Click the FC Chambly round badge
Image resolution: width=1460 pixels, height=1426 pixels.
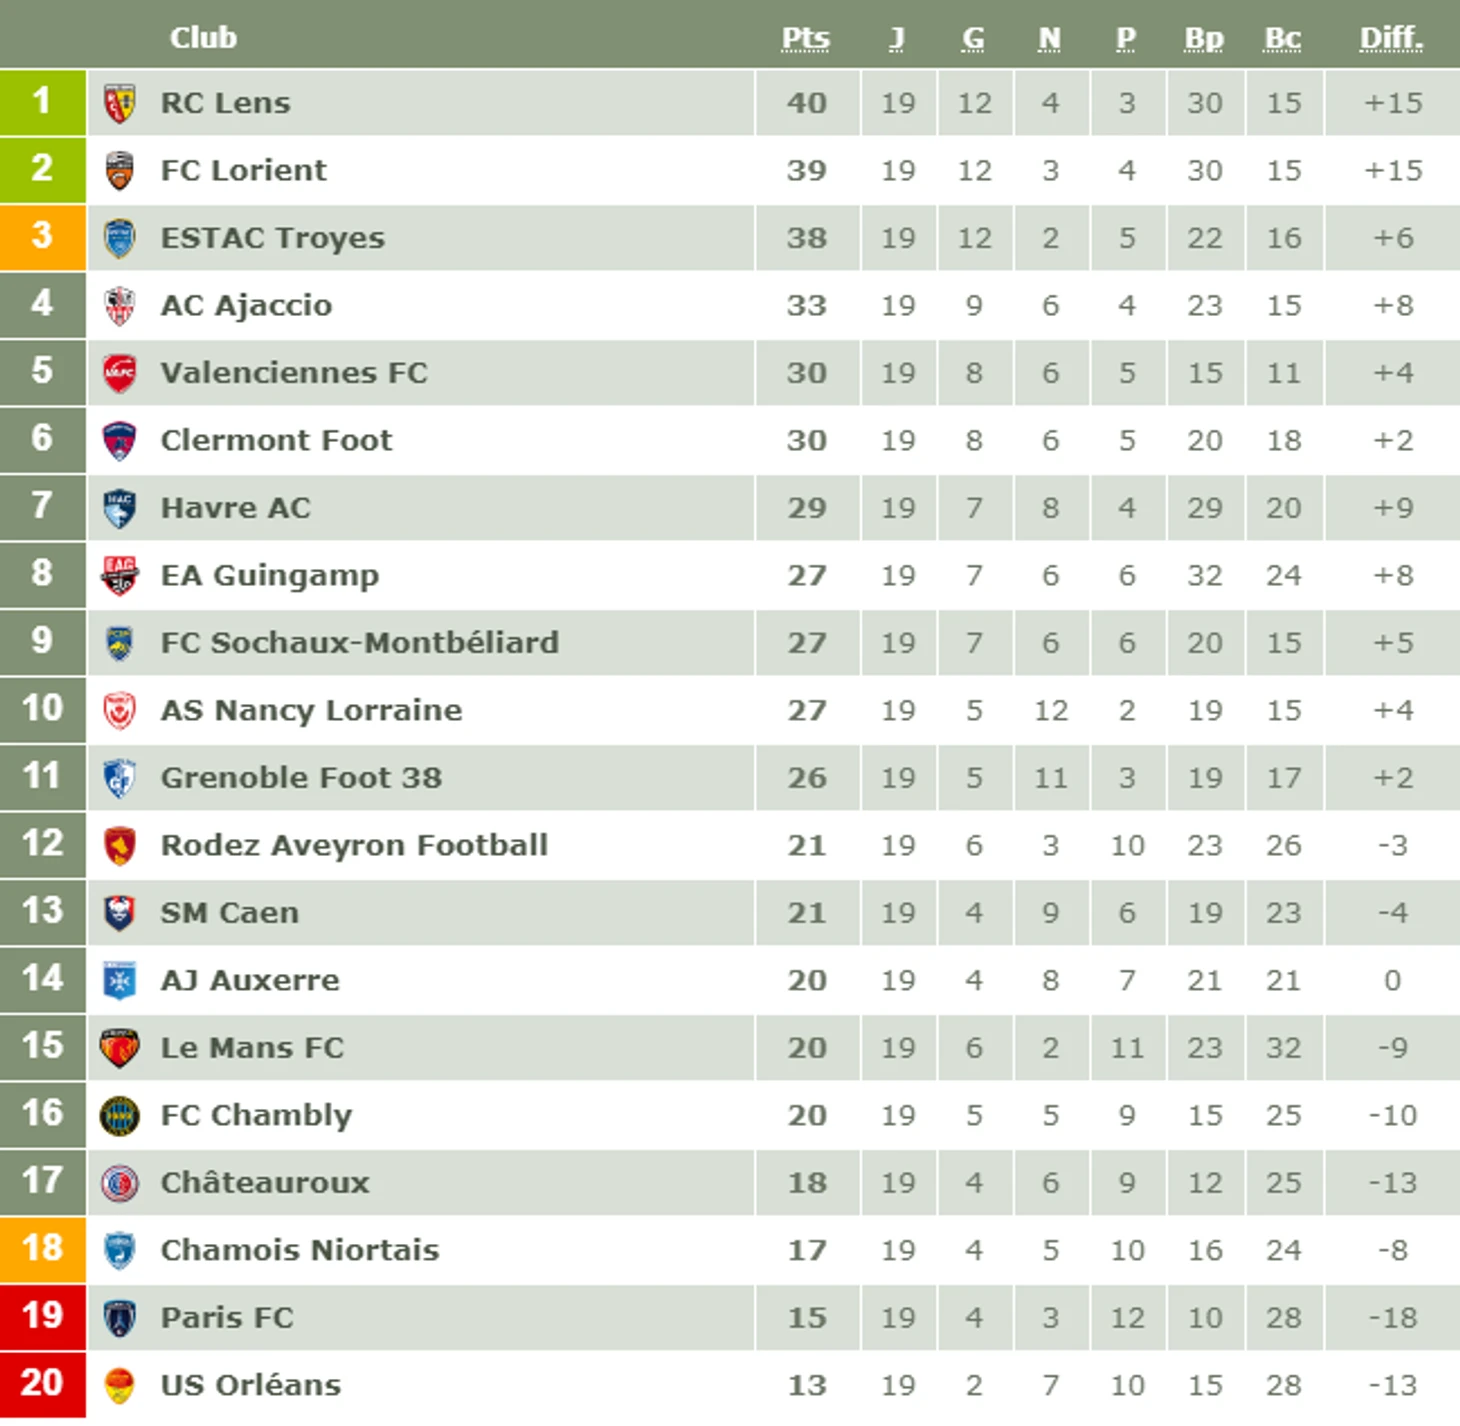tap(119, 1115)
